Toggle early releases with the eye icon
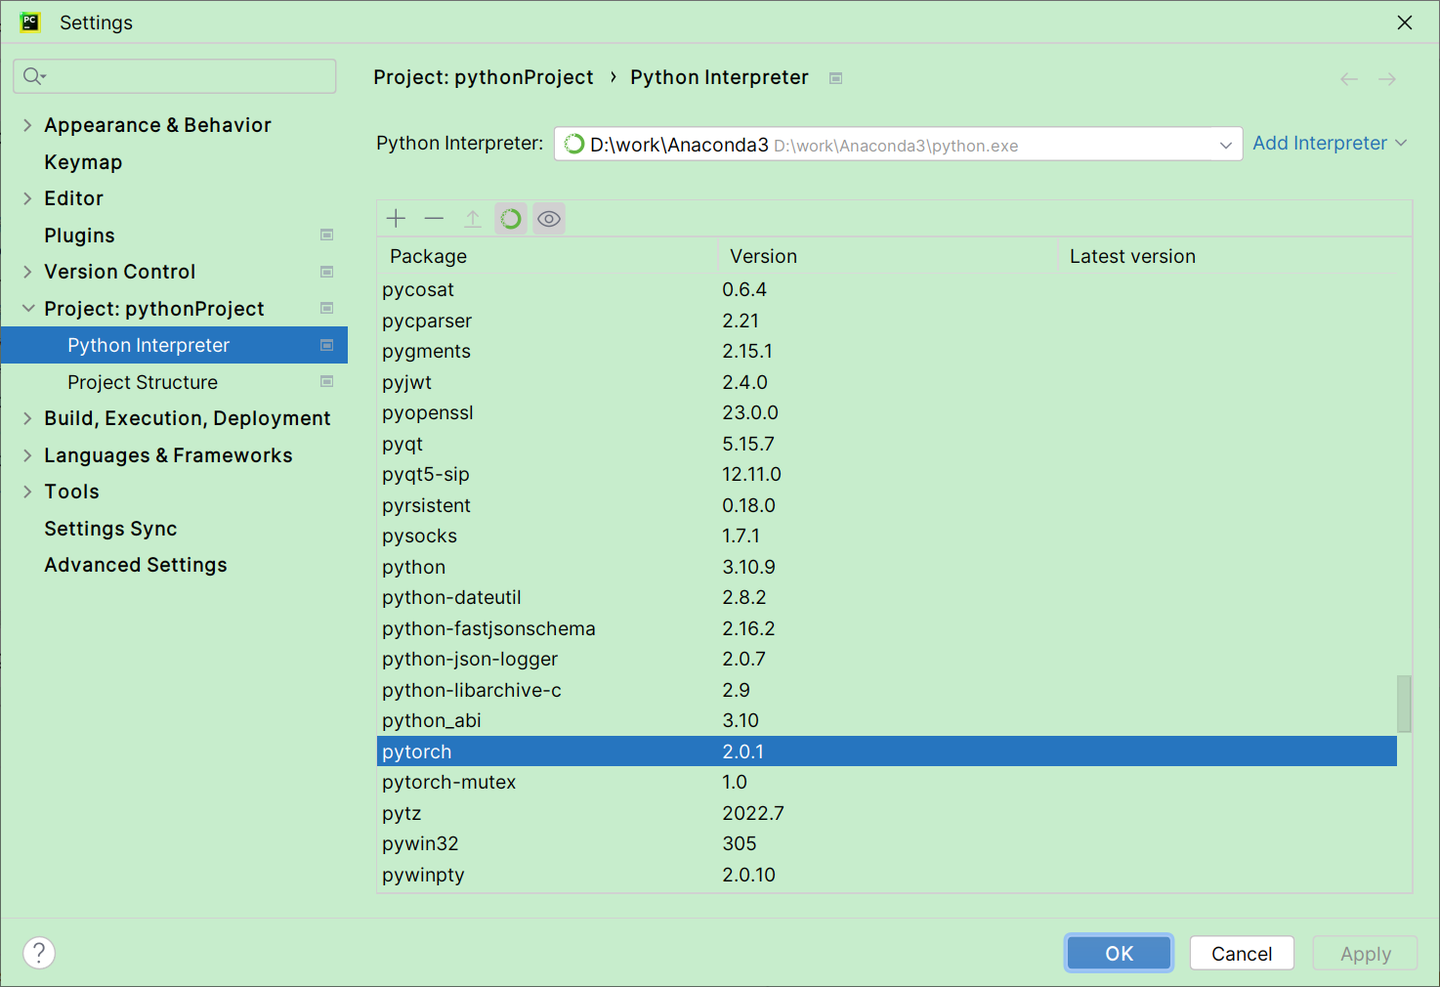1440x987 pixels. [548, 218]
